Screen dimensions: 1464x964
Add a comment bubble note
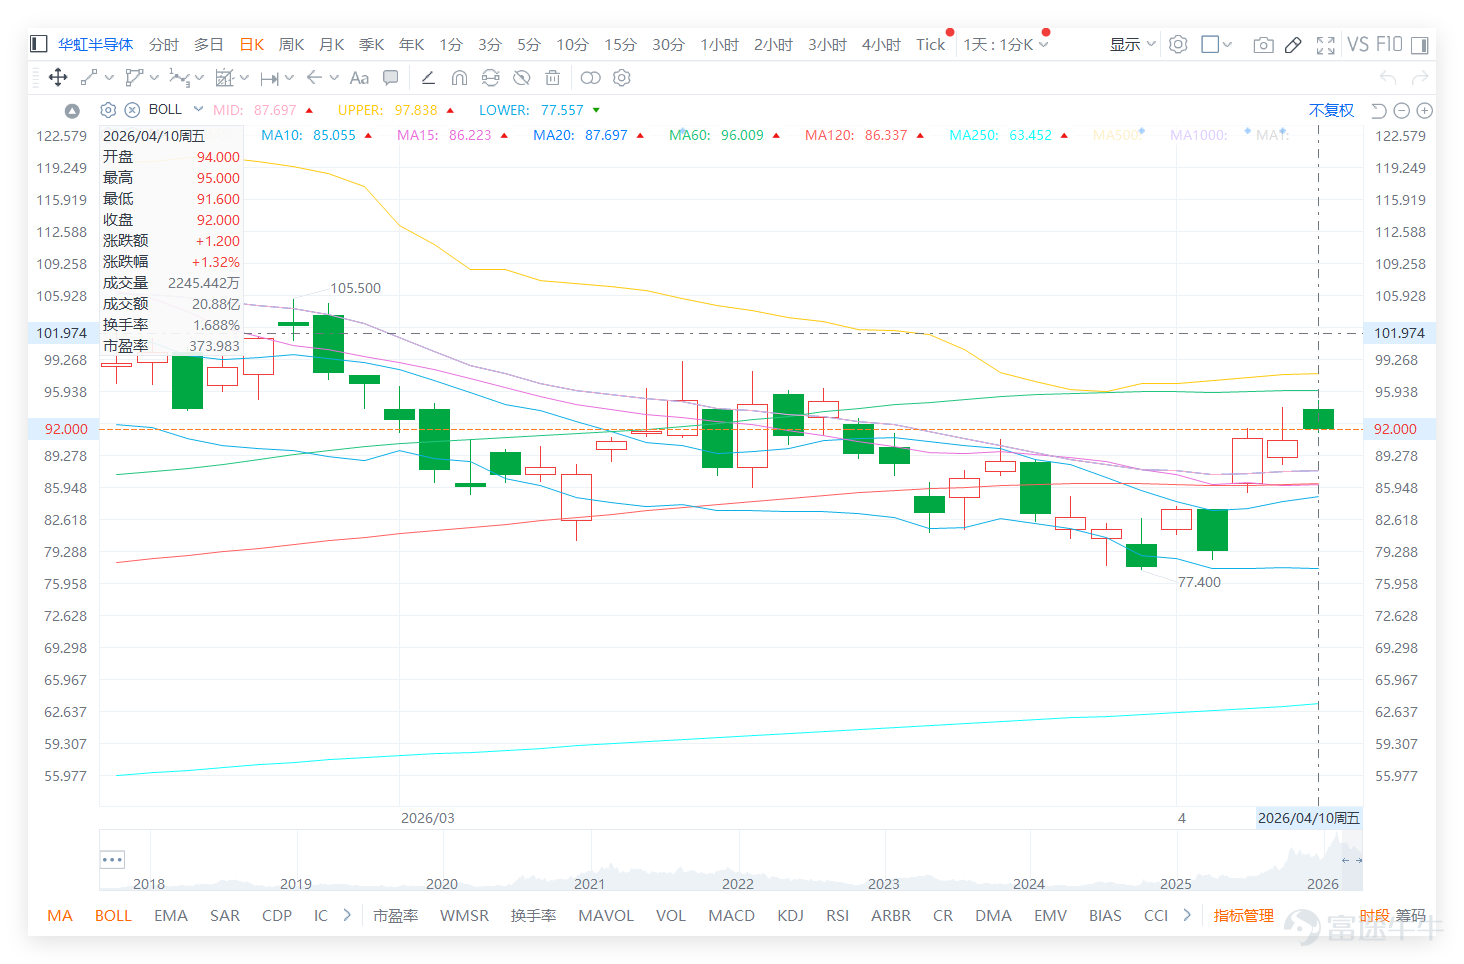tap(391, 78)
